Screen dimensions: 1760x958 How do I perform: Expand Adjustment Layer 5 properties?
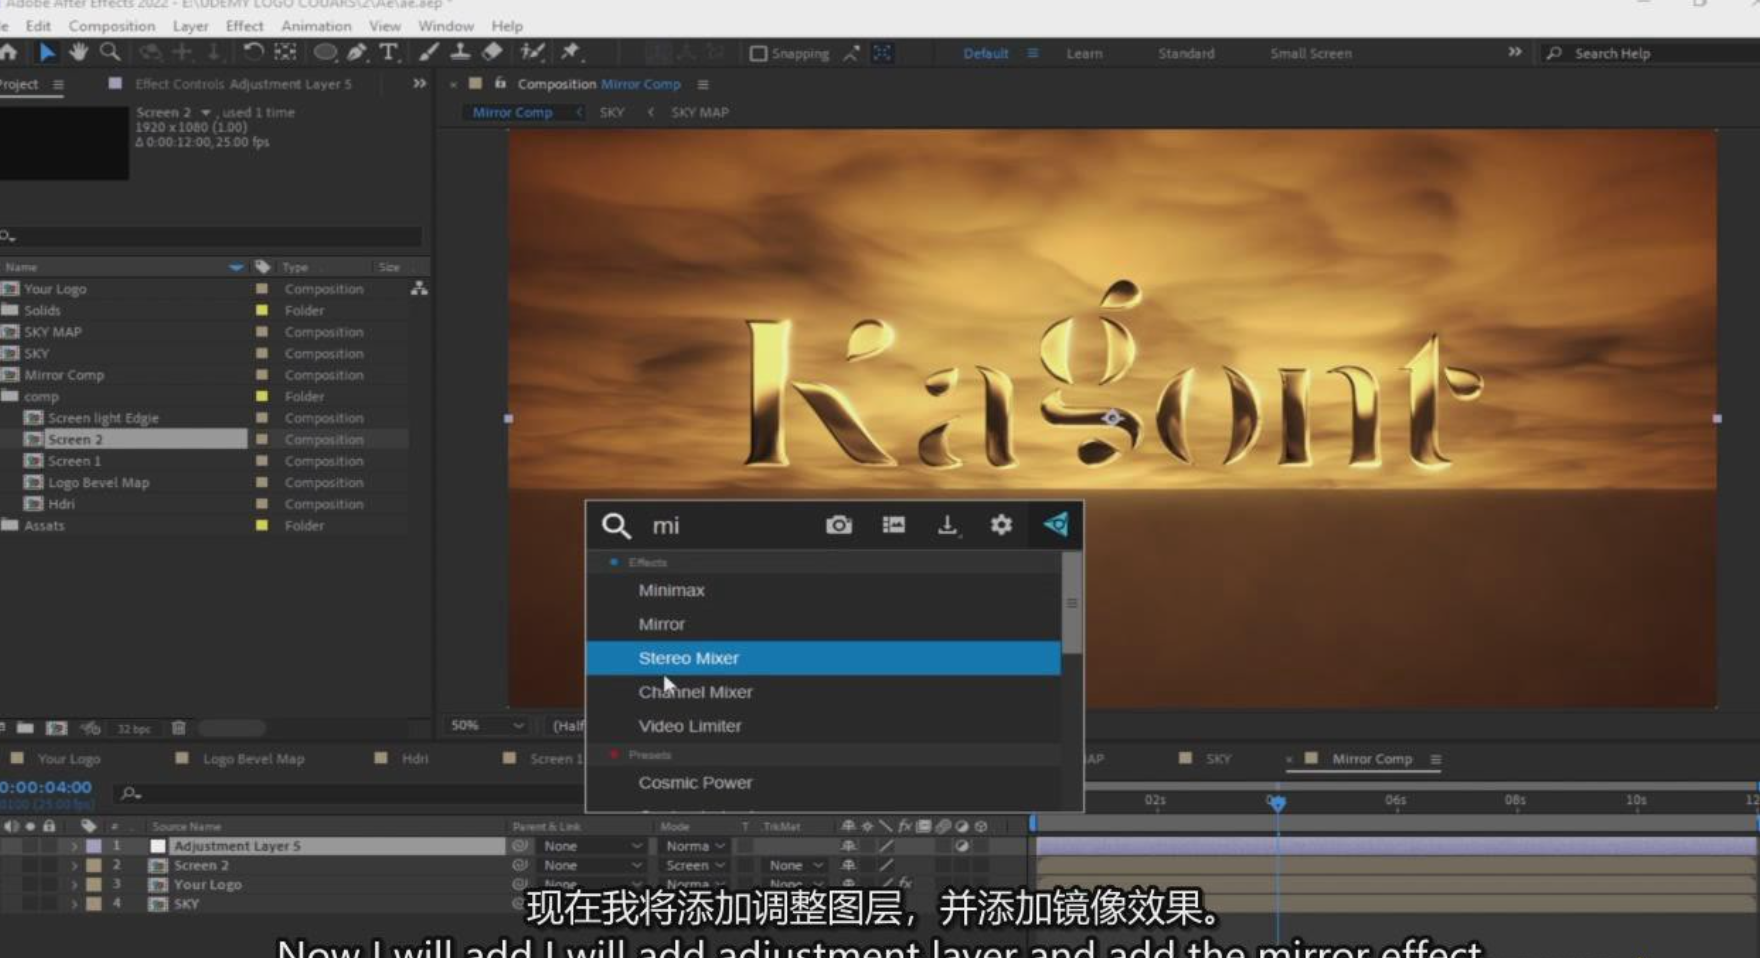tap(74, 846)
